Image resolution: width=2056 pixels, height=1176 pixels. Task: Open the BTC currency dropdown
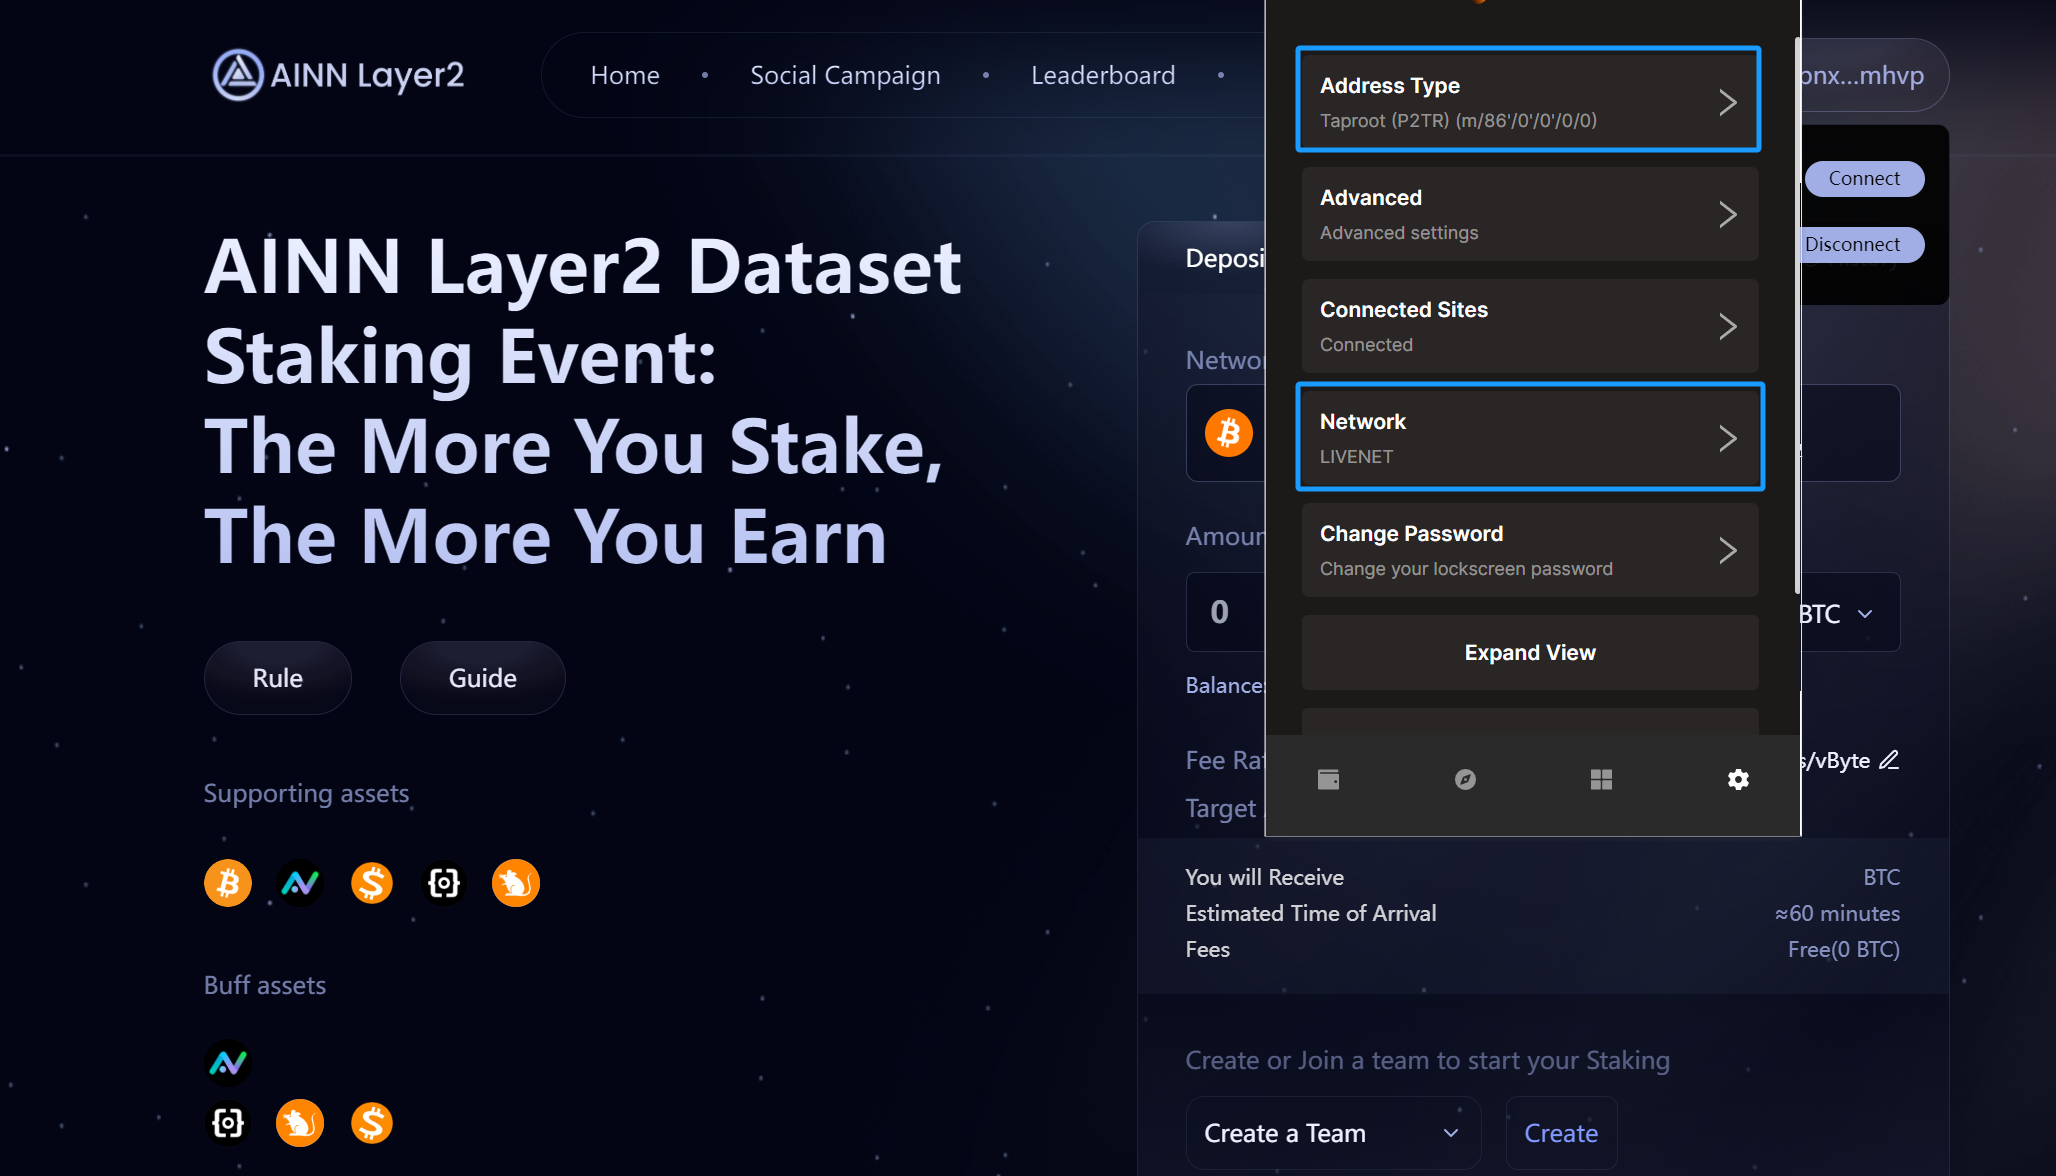coord(1838,613)
